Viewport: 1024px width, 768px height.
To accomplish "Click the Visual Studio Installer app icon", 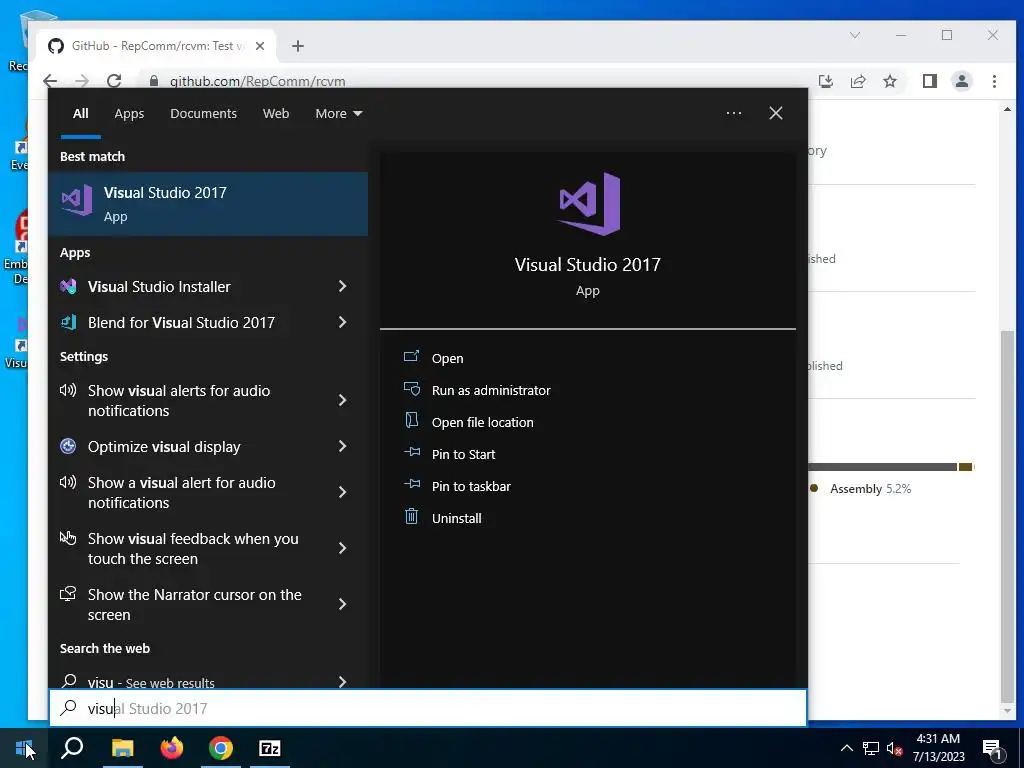I will click(69, 286).
